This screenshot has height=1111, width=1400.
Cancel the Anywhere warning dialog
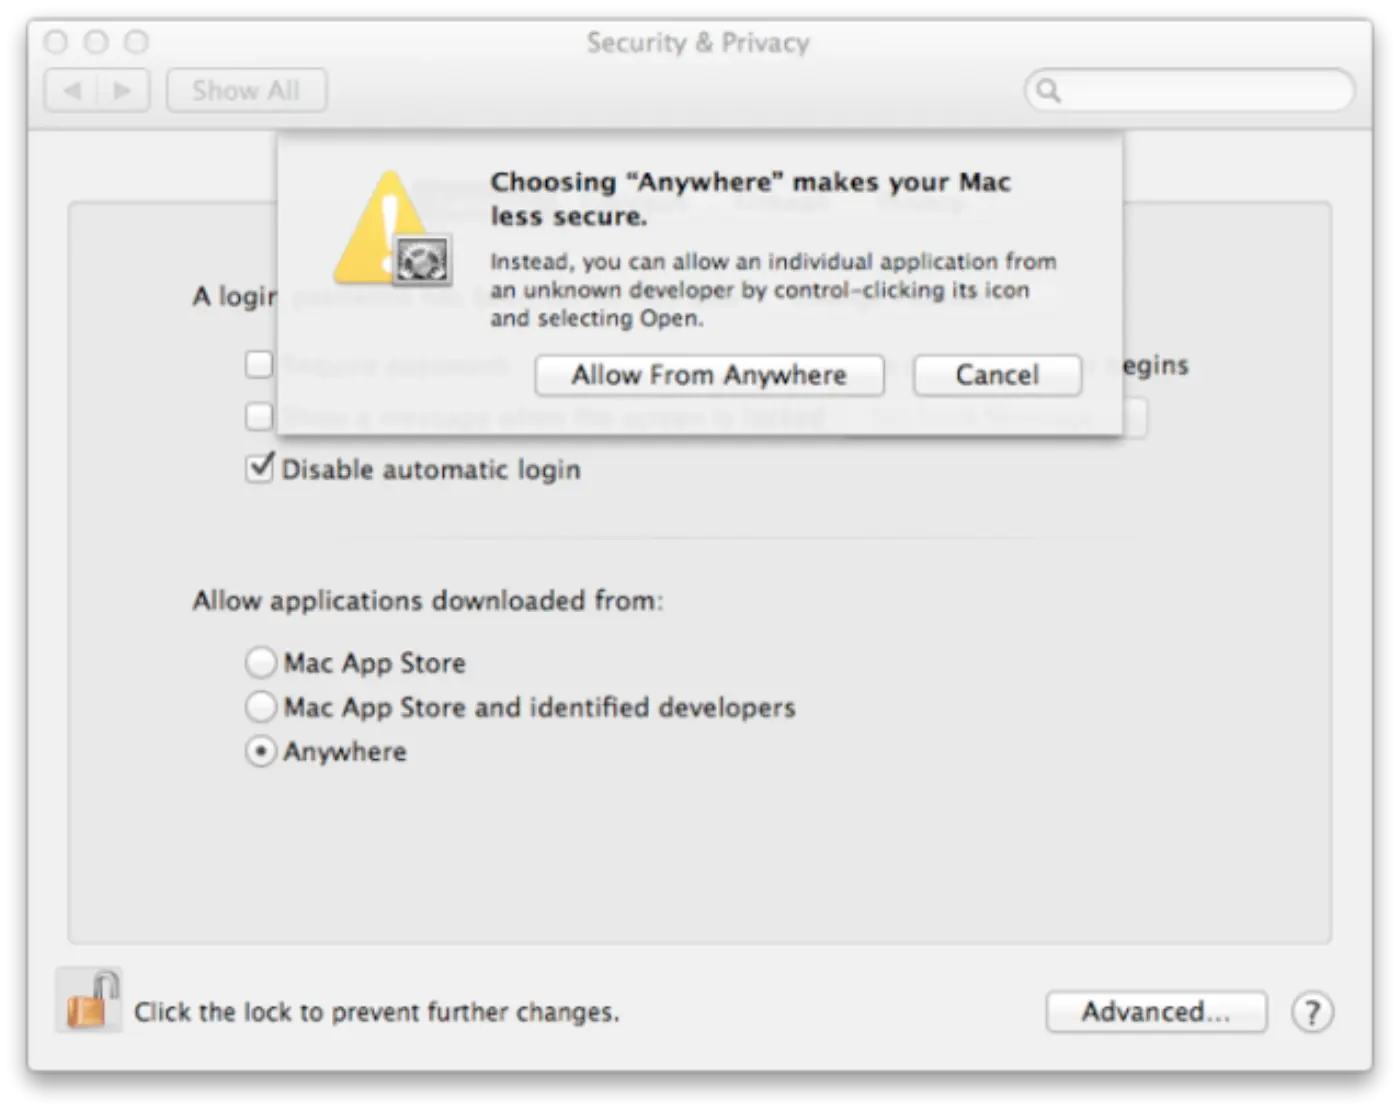tap(997, 375)
